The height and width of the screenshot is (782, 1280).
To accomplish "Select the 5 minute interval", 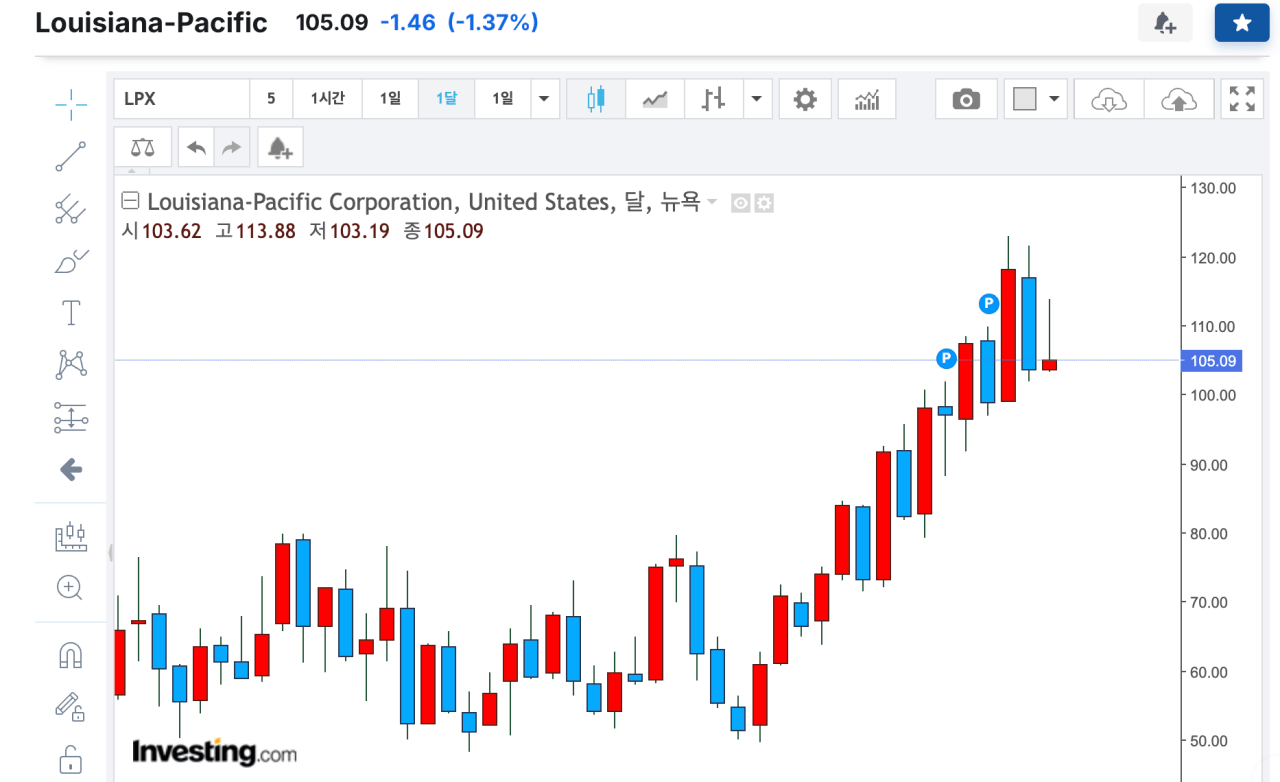I will tap(271, 99).
